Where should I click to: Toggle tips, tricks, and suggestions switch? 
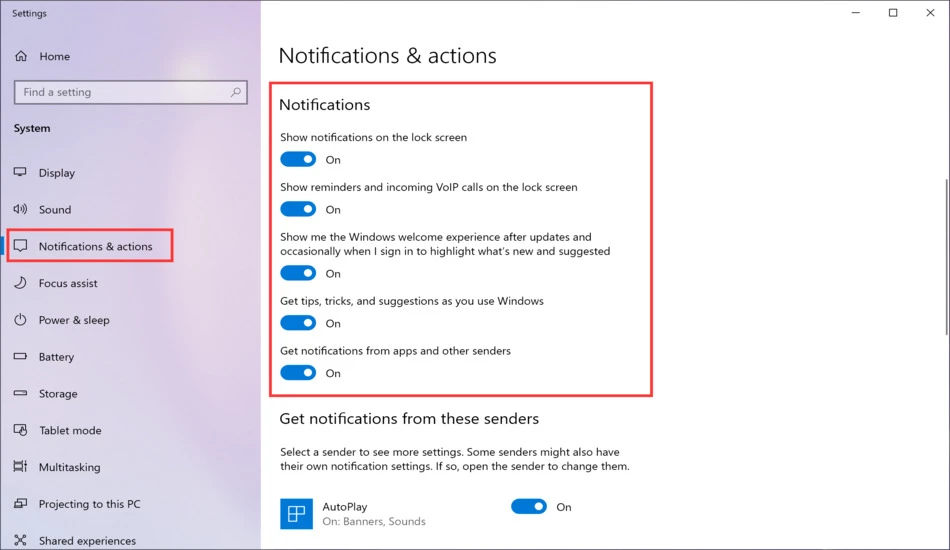(x=298, y=323)
